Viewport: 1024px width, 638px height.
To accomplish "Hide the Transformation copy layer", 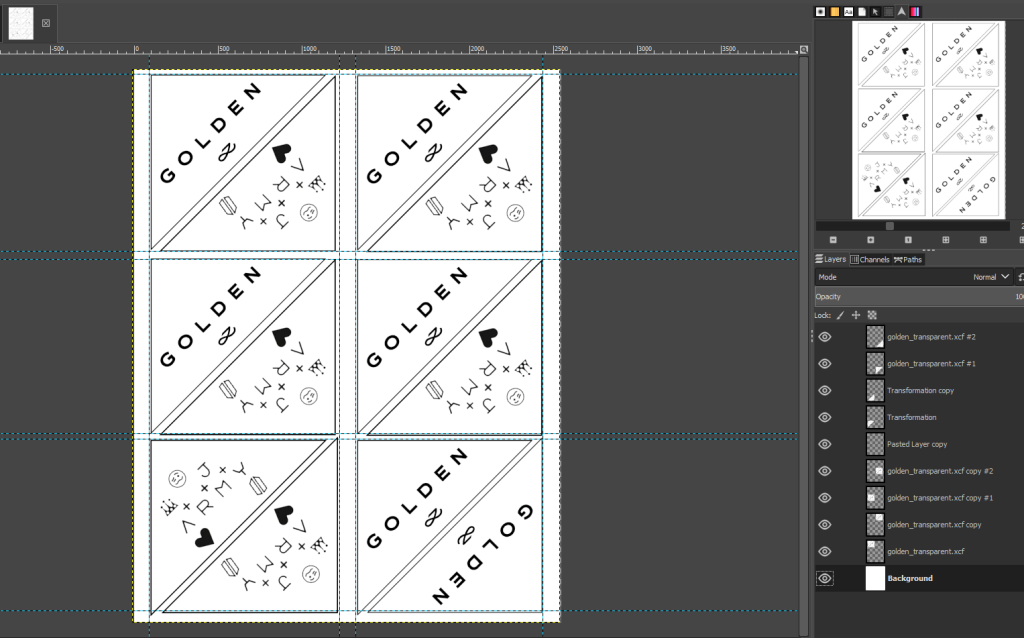I will tap(825, 390).
